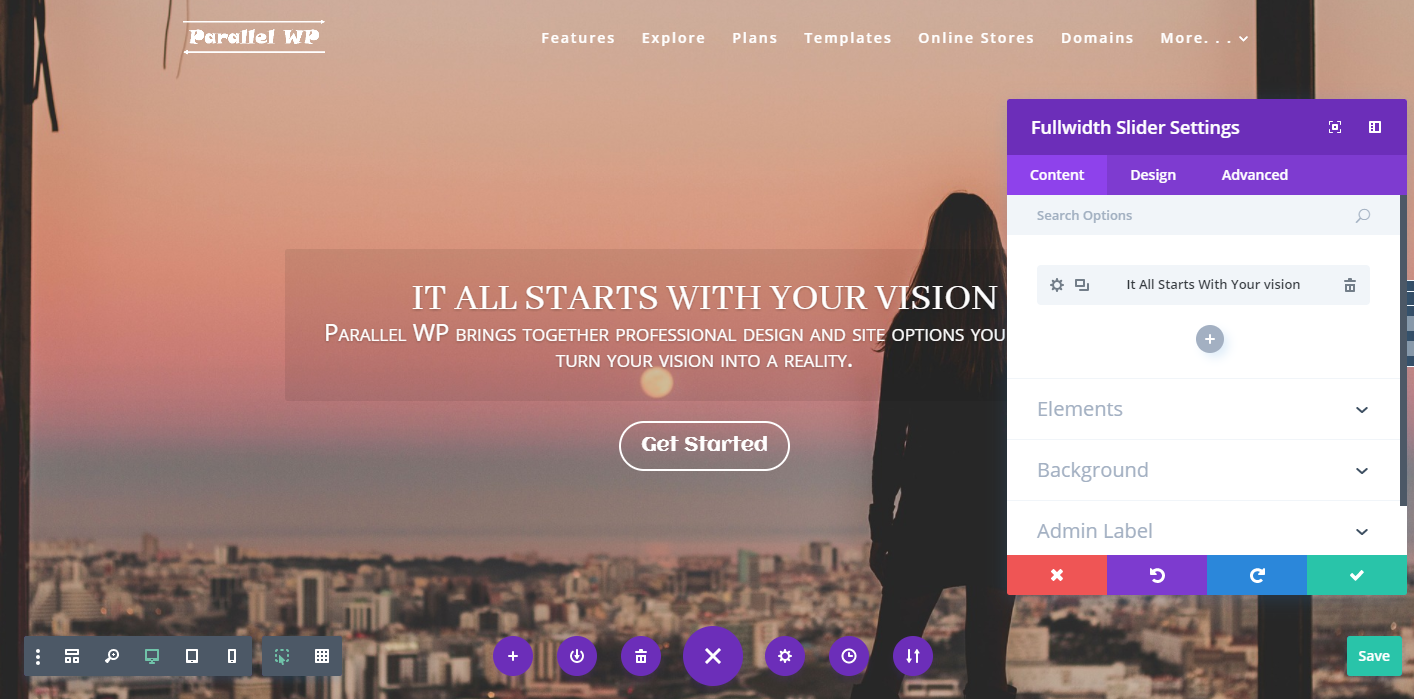Open wireframe view in bottom toolbar
1414x699 pixels.
click(x=72, y=656)
